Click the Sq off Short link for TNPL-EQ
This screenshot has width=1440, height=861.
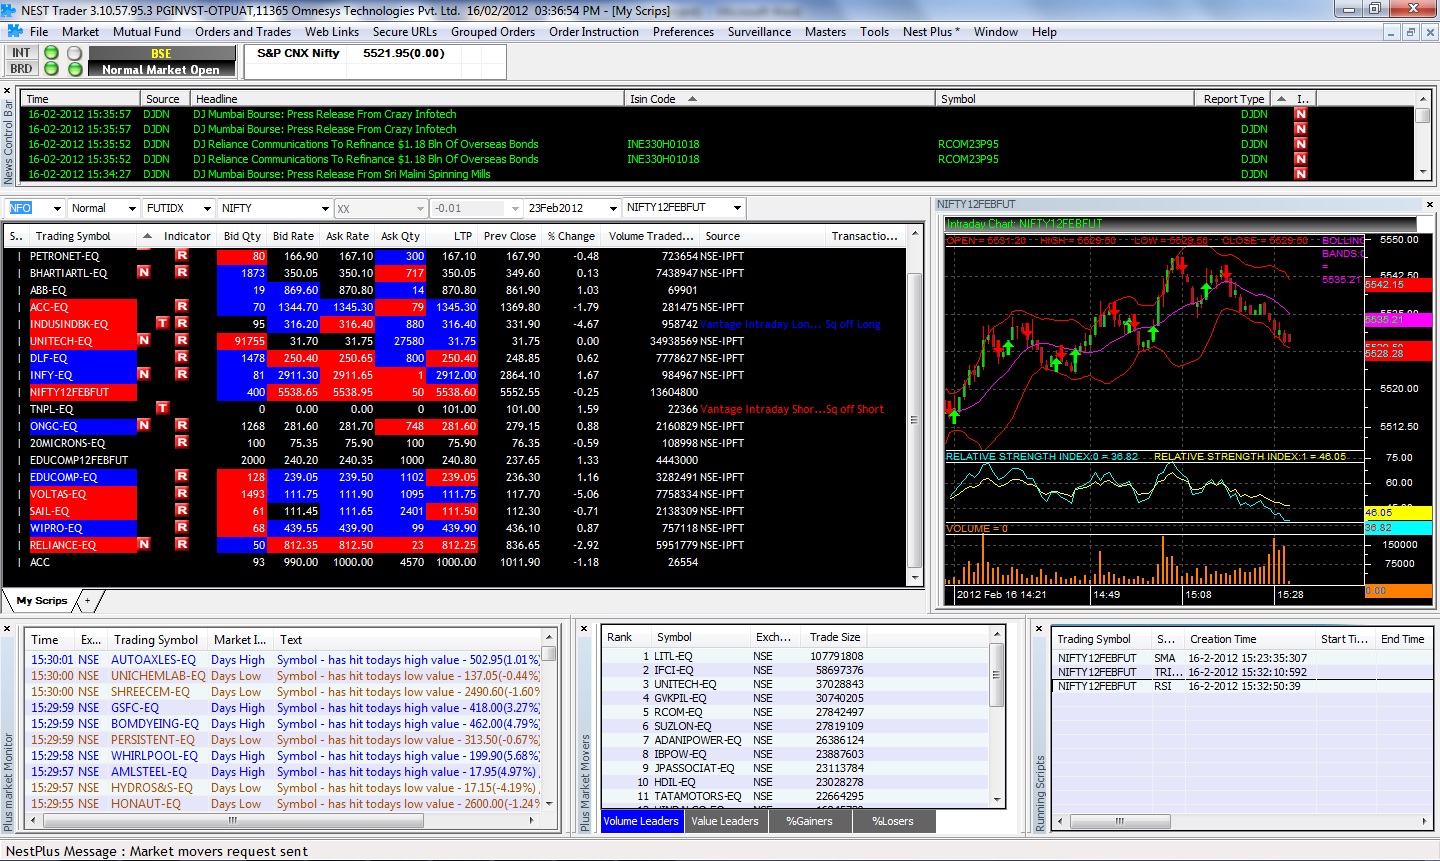855,409
